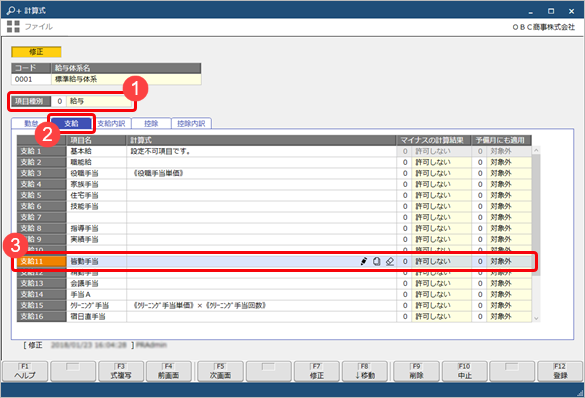Select the 支給 1 row header

click(x=41, y=151)
